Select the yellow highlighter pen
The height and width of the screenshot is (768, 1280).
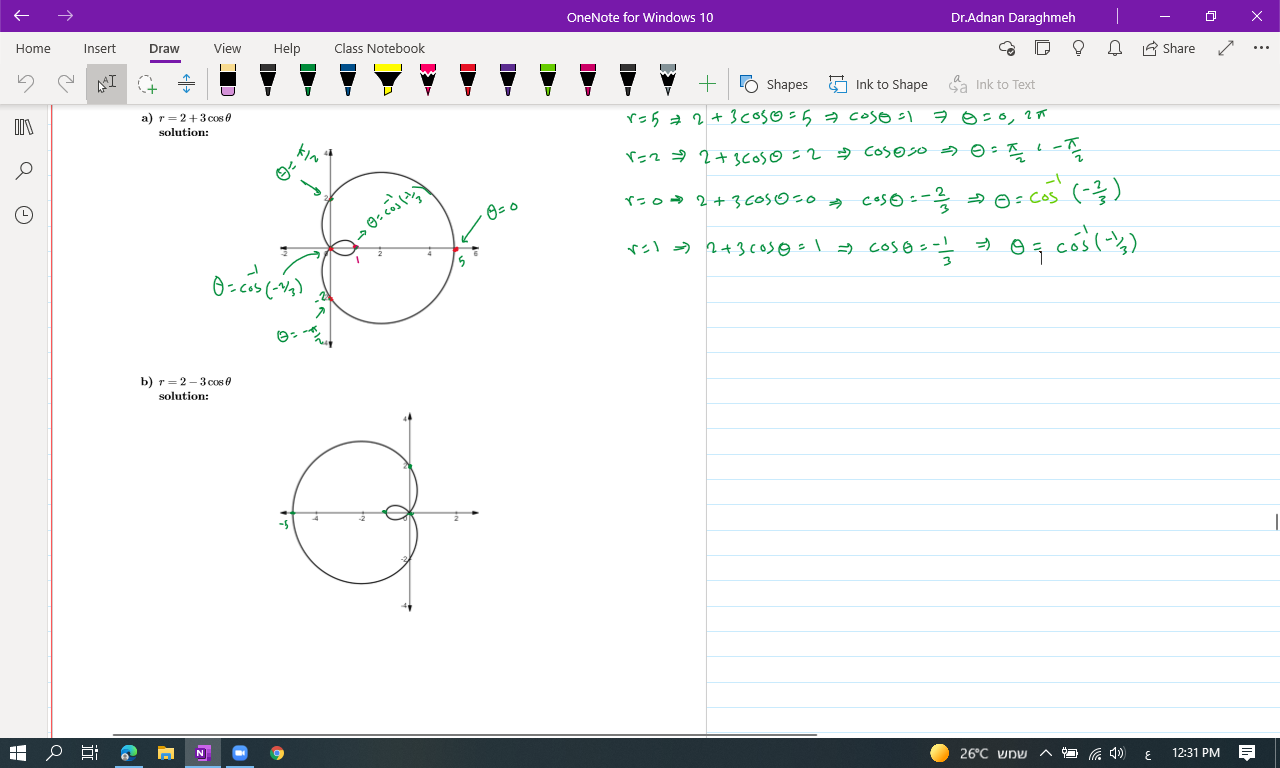pos(388,81)
